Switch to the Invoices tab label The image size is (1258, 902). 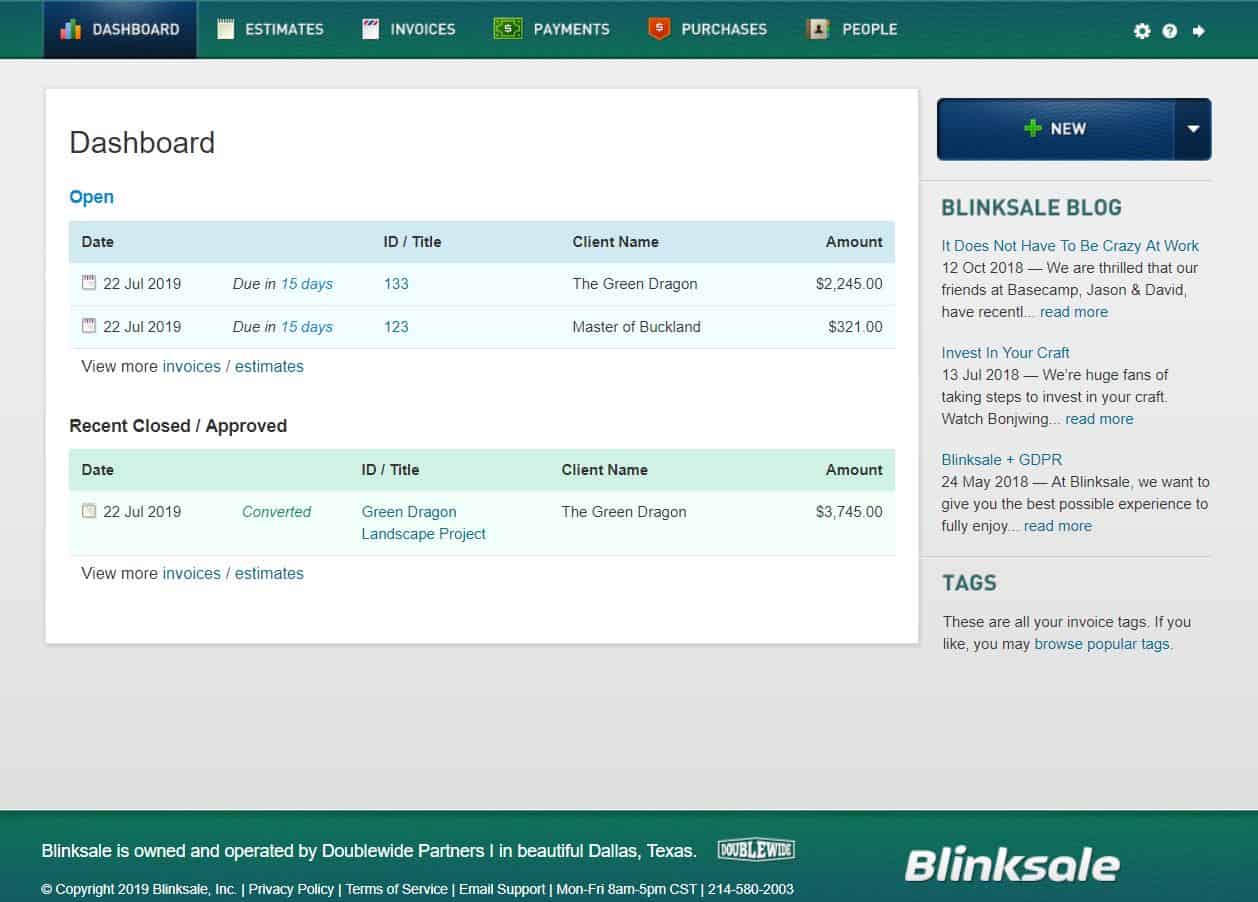pos(423,29)
